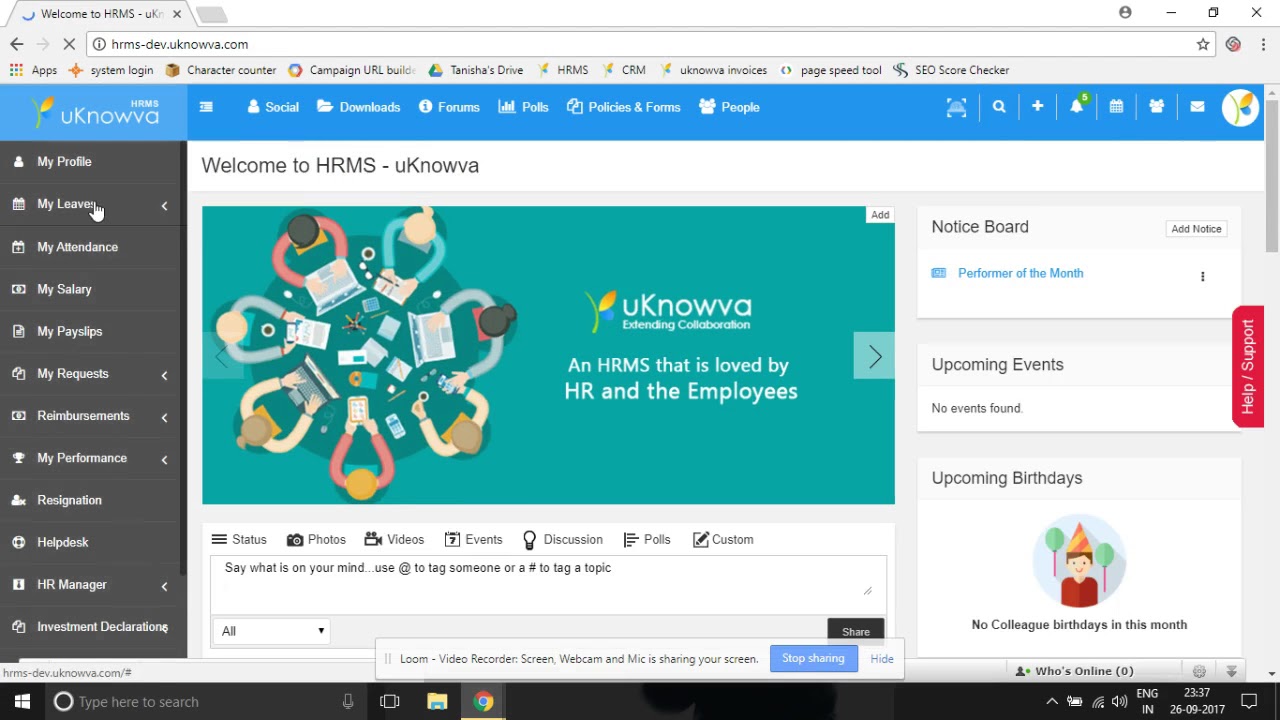This screenshot has height=720, width=1280.
Task: Expand My Leaves submenu arrow
Action: pos(164,206)
